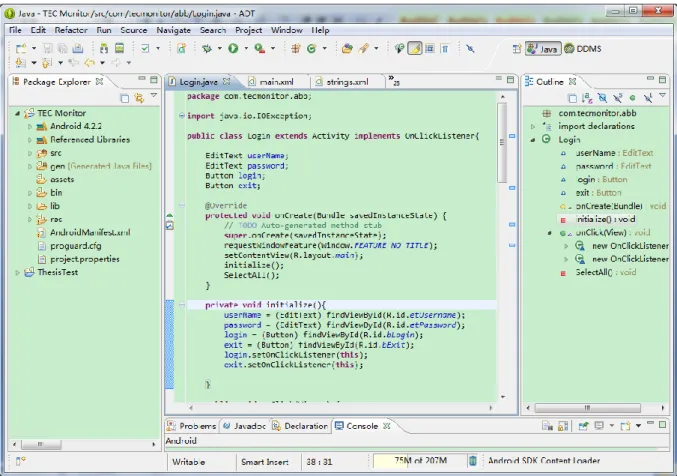Expand import declarations in Outline
This screenshot has width=677, height=476.
(x=533, y=127)
